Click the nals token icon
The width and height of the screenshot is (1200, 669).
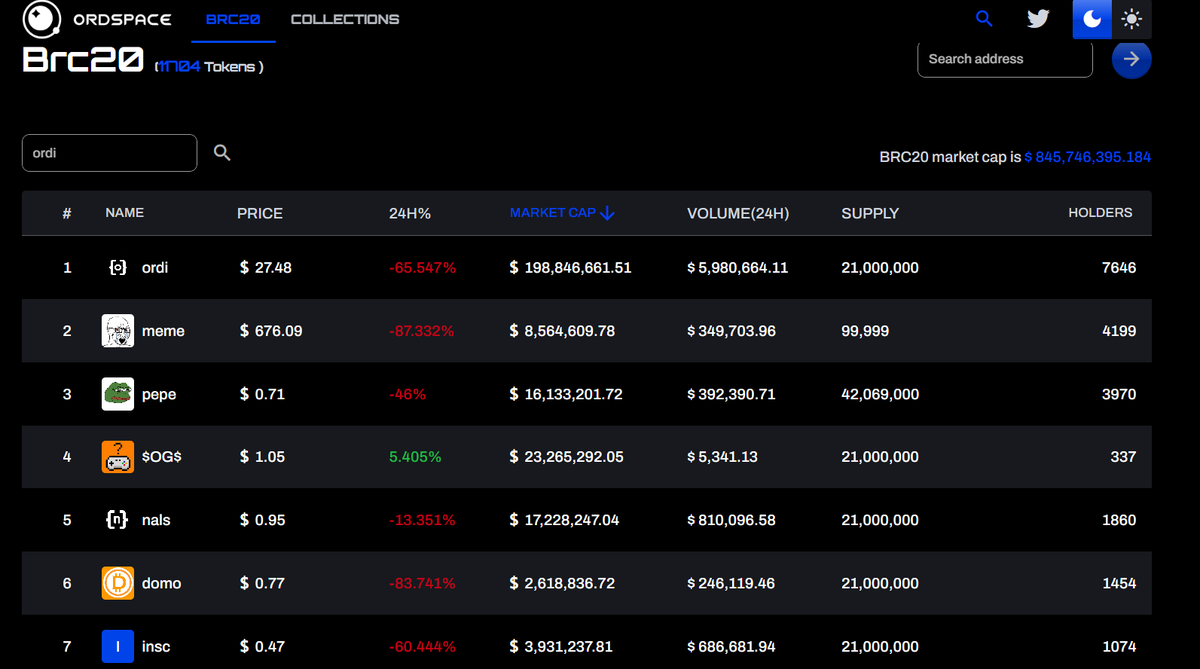click(x=118, y=520)
